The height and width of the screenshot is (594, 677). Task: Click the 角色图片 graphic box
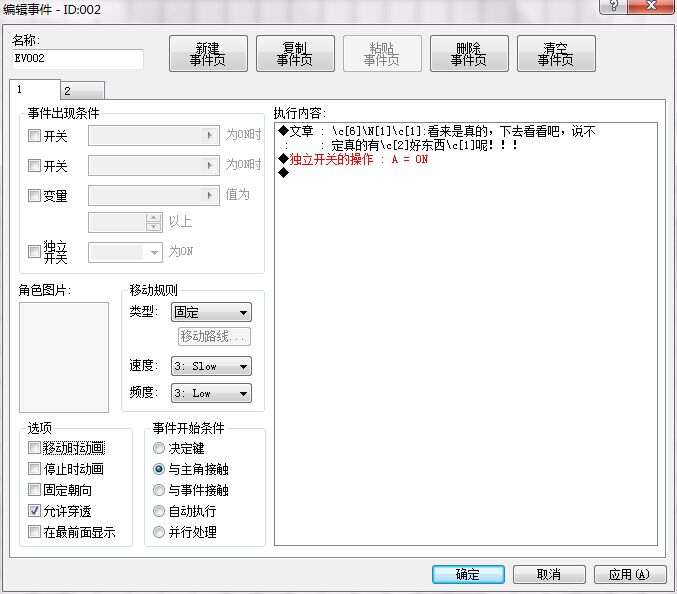[x=64, y=357]
